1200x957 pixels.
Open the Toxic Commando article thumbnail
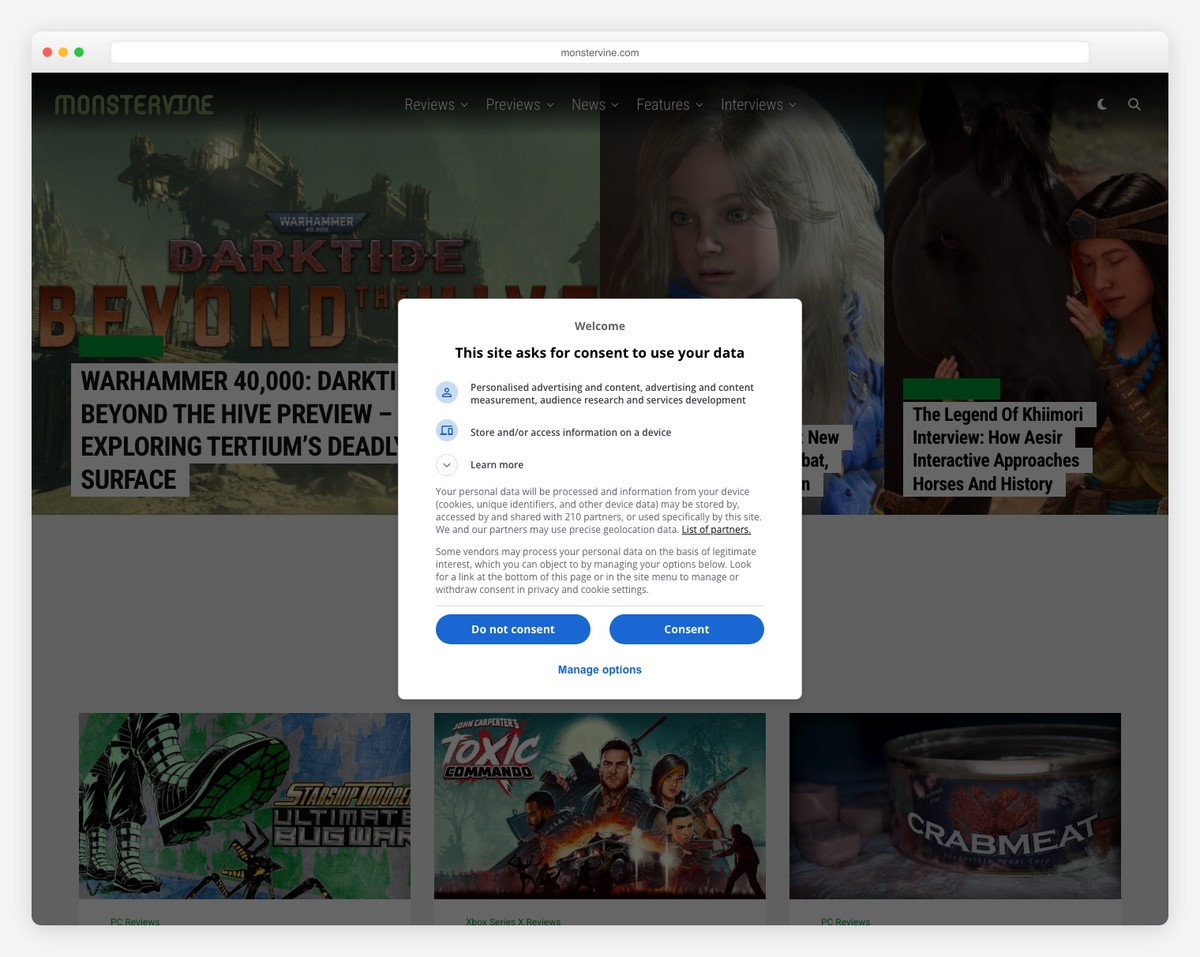coord(599,805)
